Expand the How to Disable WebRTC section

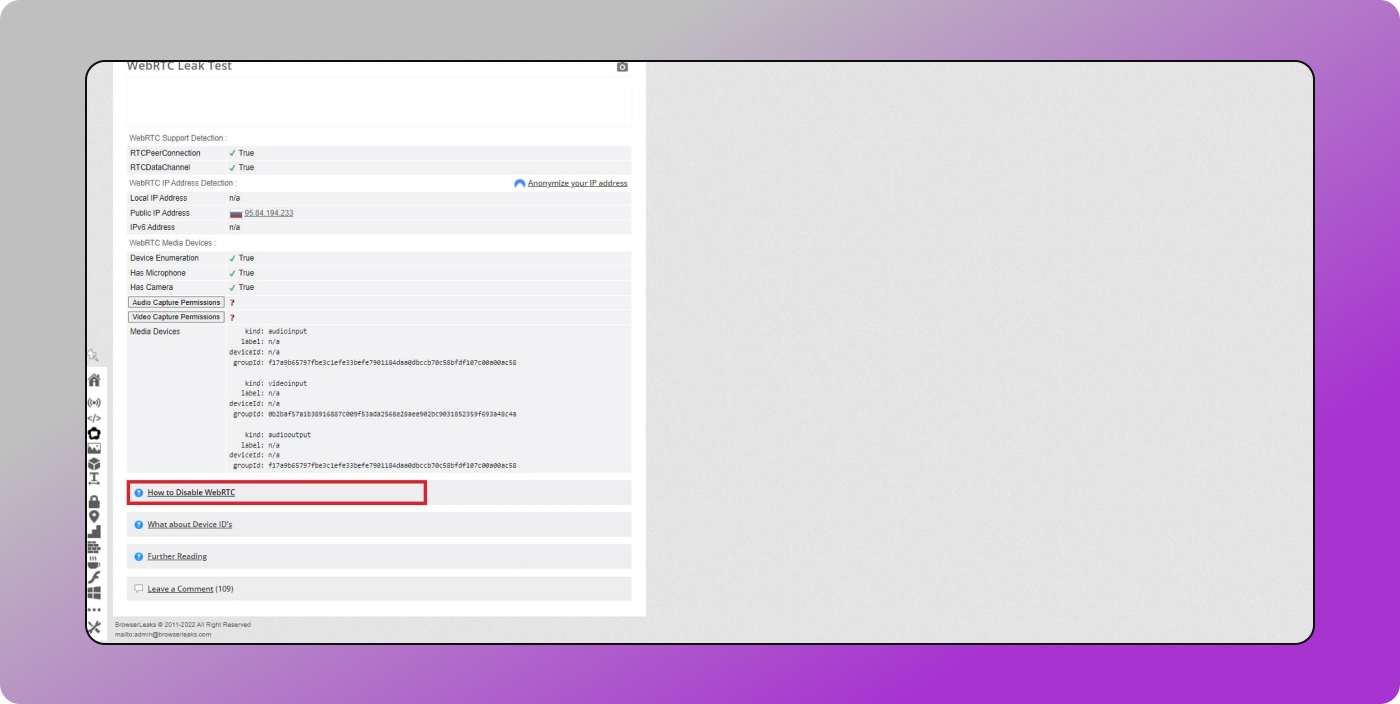tap(191, 493)
